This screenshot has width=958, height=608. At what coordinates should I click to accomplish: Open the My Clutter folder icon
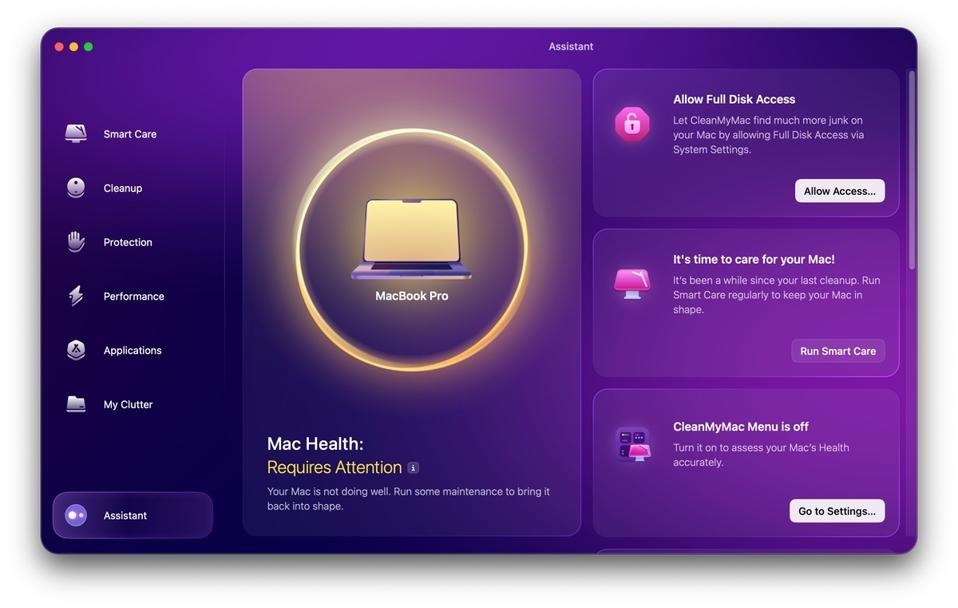click(x=76, y=404)
